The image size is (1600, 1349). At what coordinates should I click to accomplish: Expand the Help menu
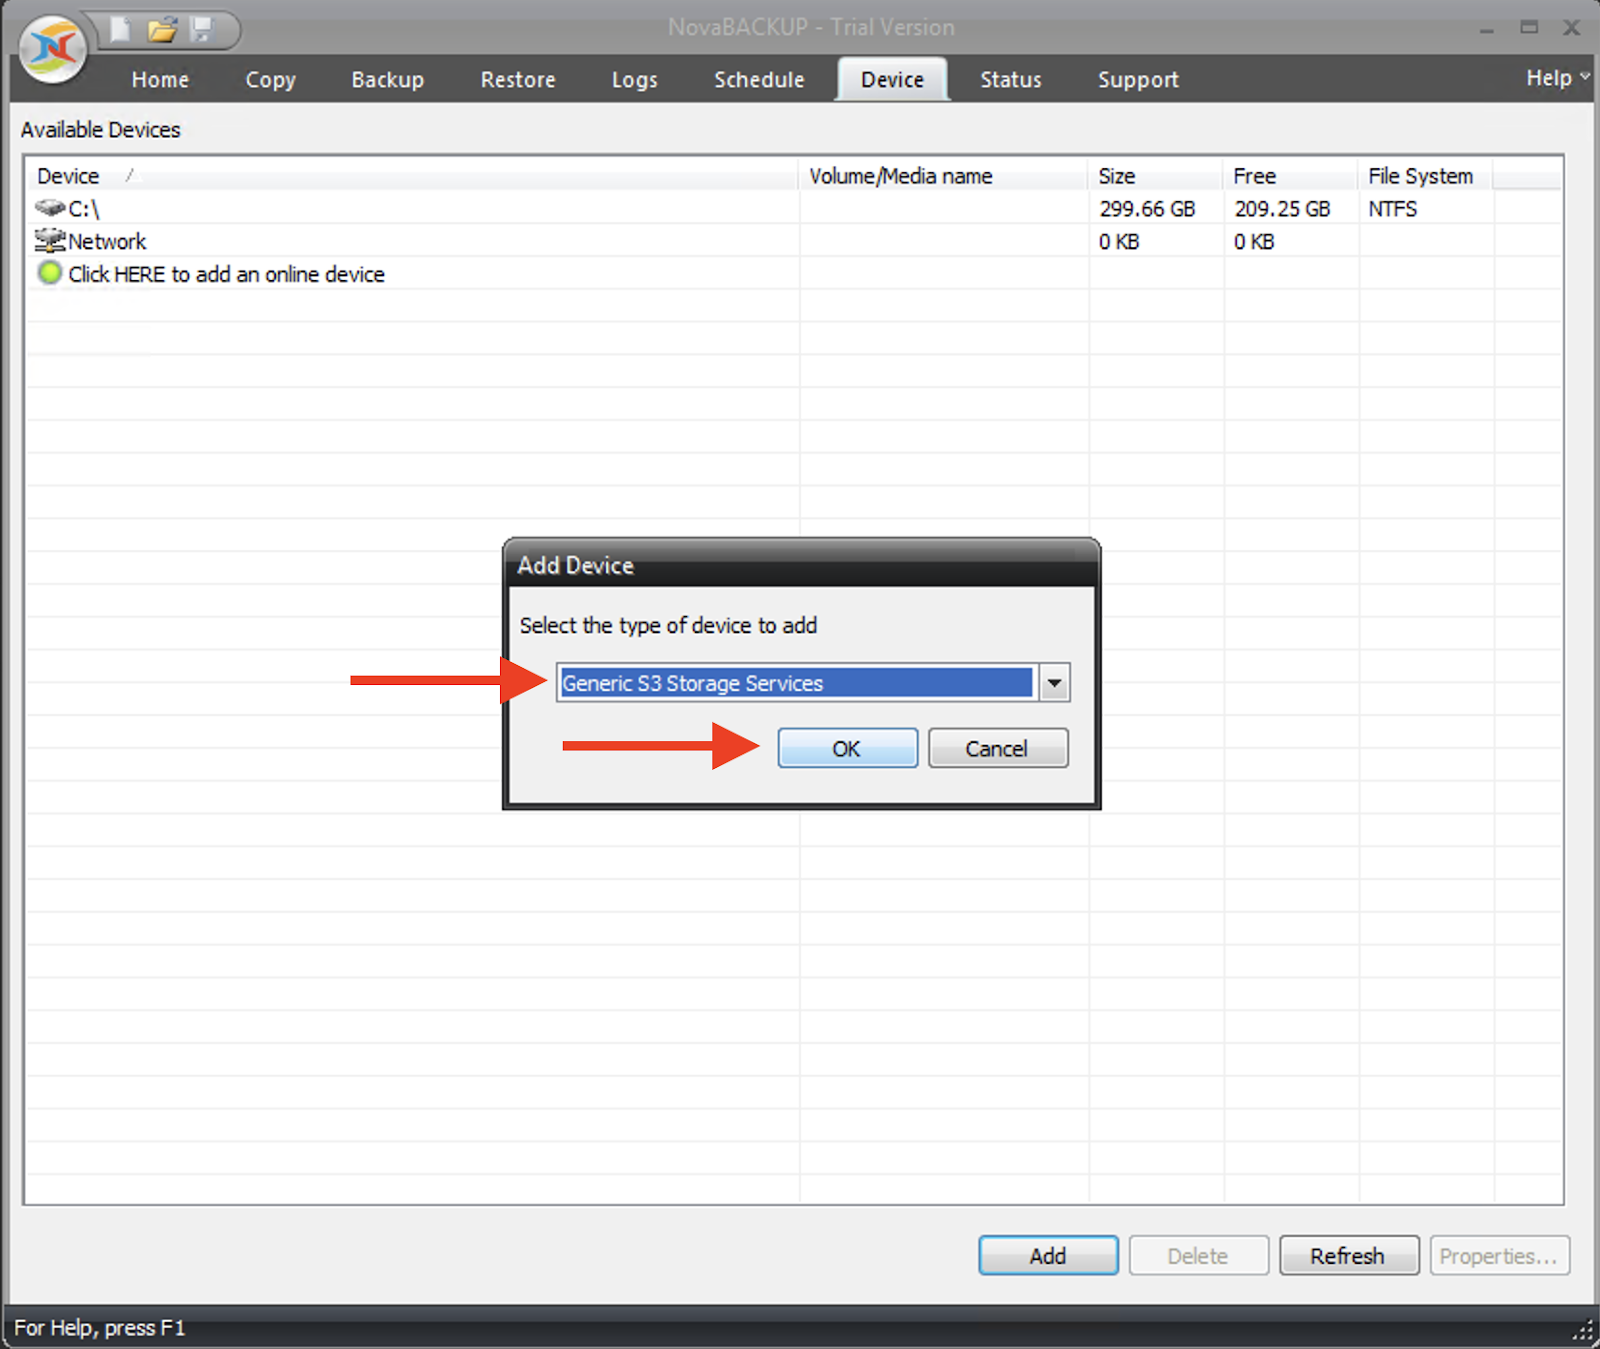click(x=1557, y=78)
